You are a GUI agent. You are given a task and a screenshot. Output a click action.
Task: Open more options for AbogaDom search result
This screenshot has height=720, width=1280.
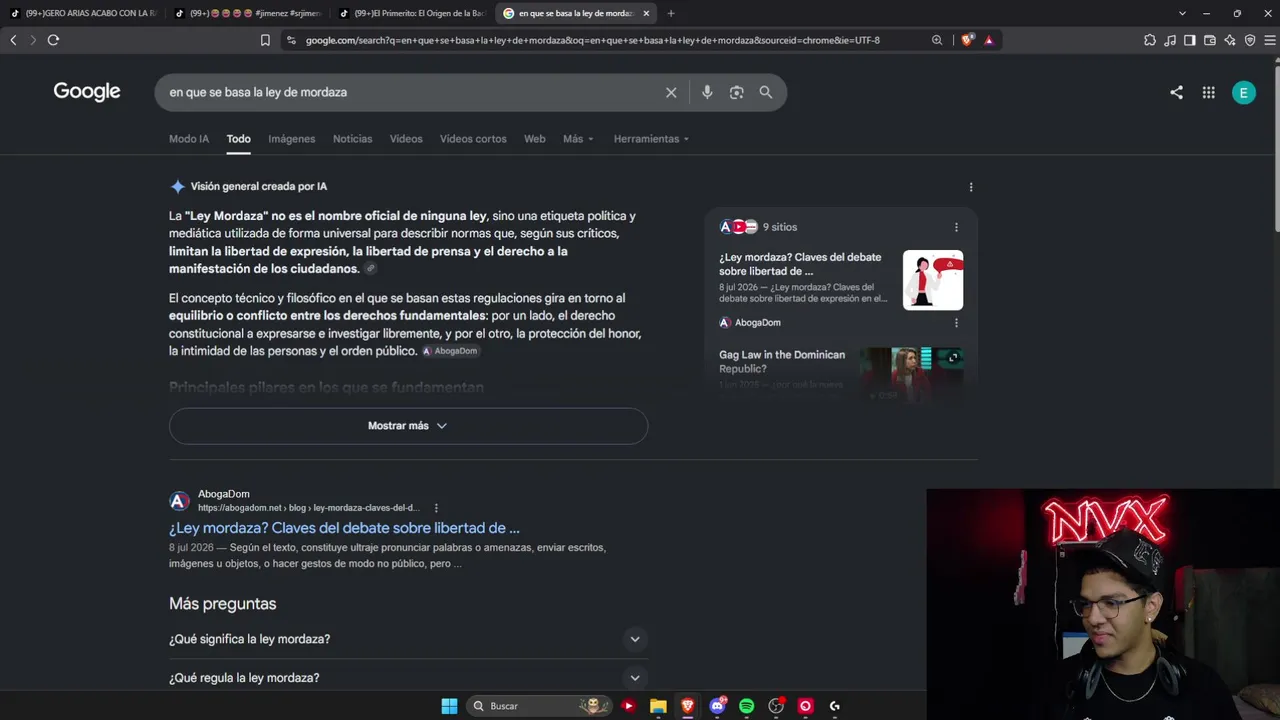[x=436, y=508]
